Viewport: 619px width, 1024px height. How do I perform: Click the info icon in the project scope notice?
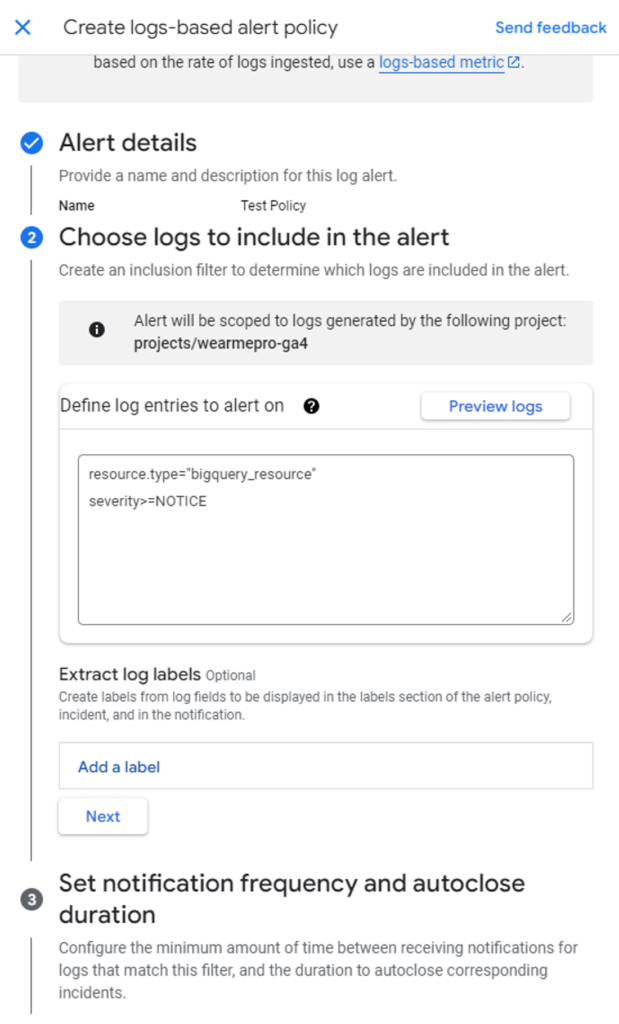[x=97, y=330]
